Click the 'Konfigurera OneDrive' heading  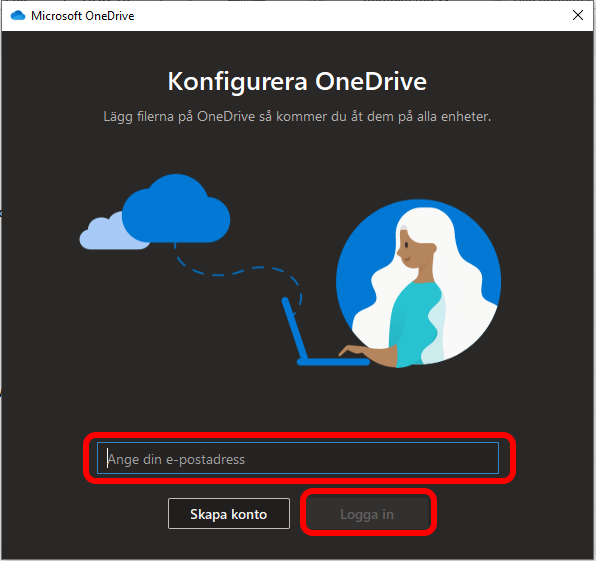coord(297,81)
